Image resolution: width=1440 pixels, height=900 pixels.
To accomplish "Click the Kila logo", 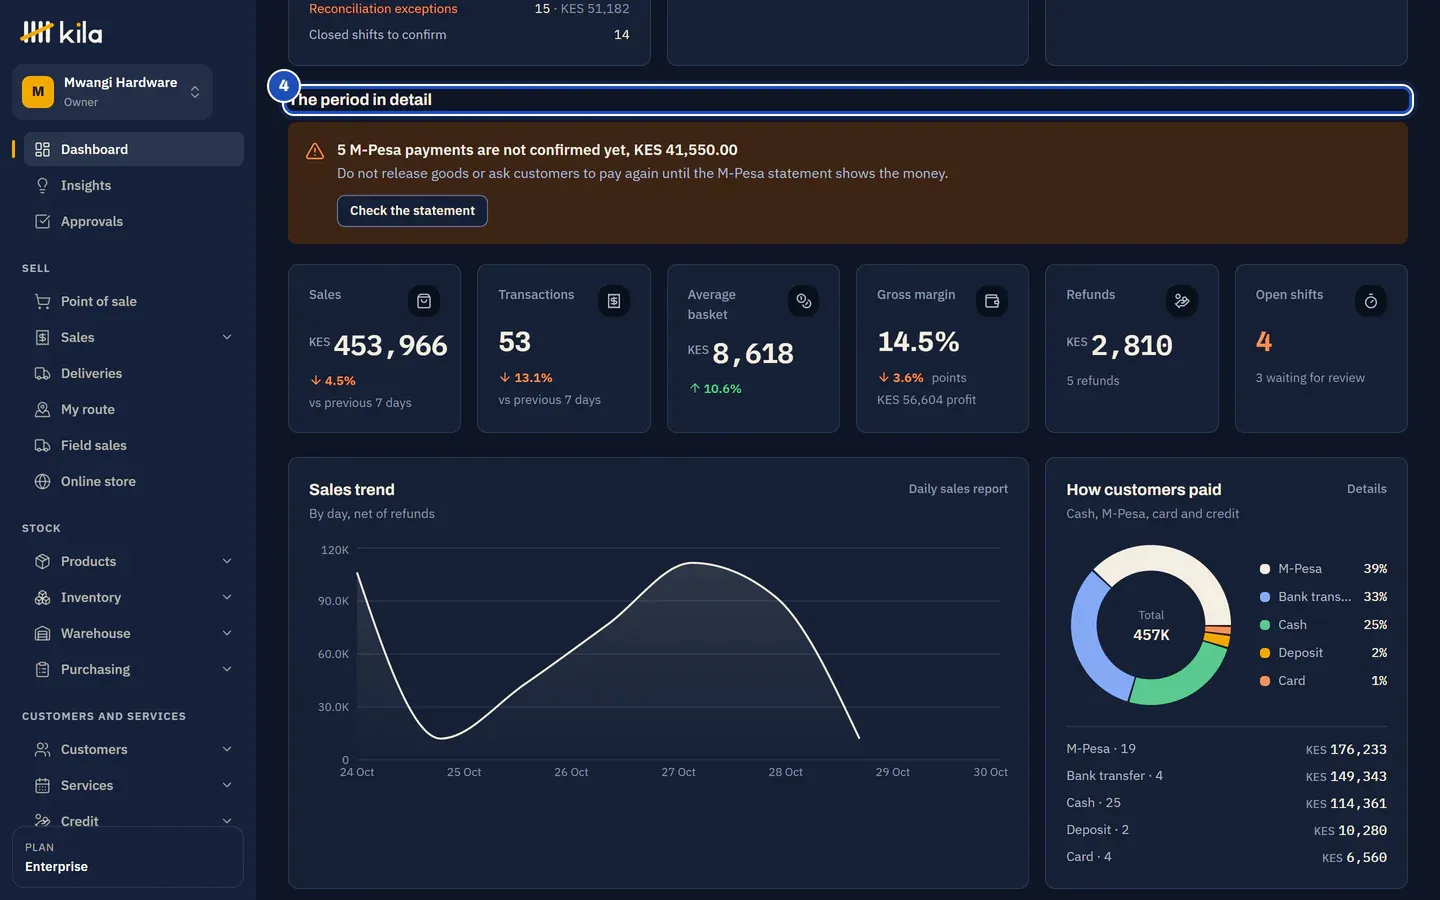I will point(61,33).
